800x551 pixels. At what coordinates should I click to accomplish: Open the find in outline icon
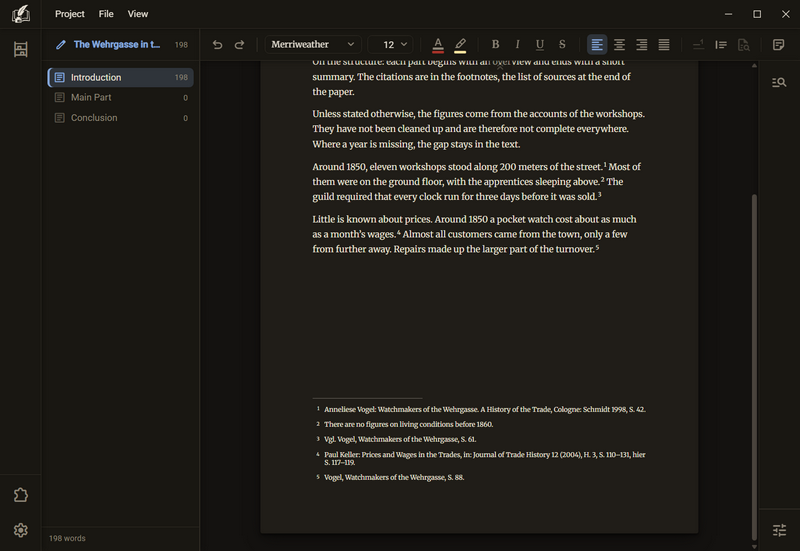pyautogui.click(x=779, y=82)
